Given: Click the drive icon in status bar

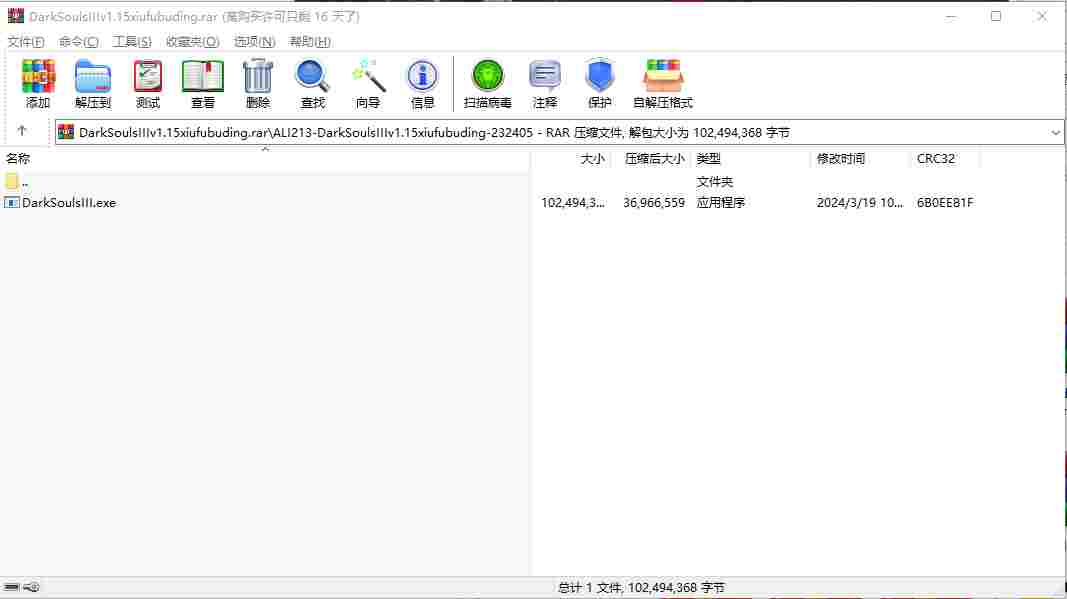Looking at the screenshot, I should pos(12,587).
